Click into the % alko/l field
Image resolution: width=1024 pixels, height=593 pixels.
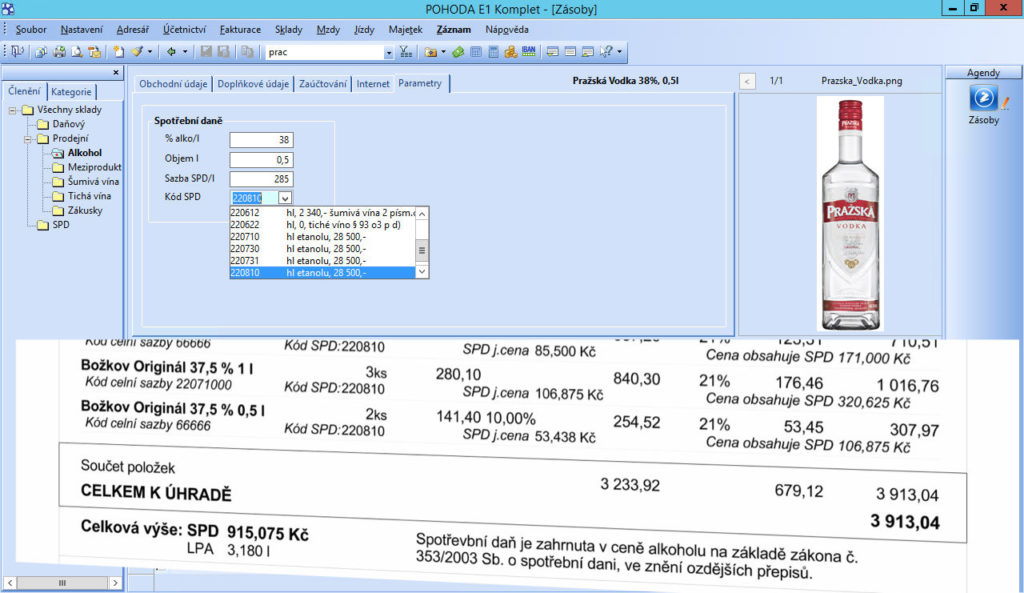coord(261,140)
